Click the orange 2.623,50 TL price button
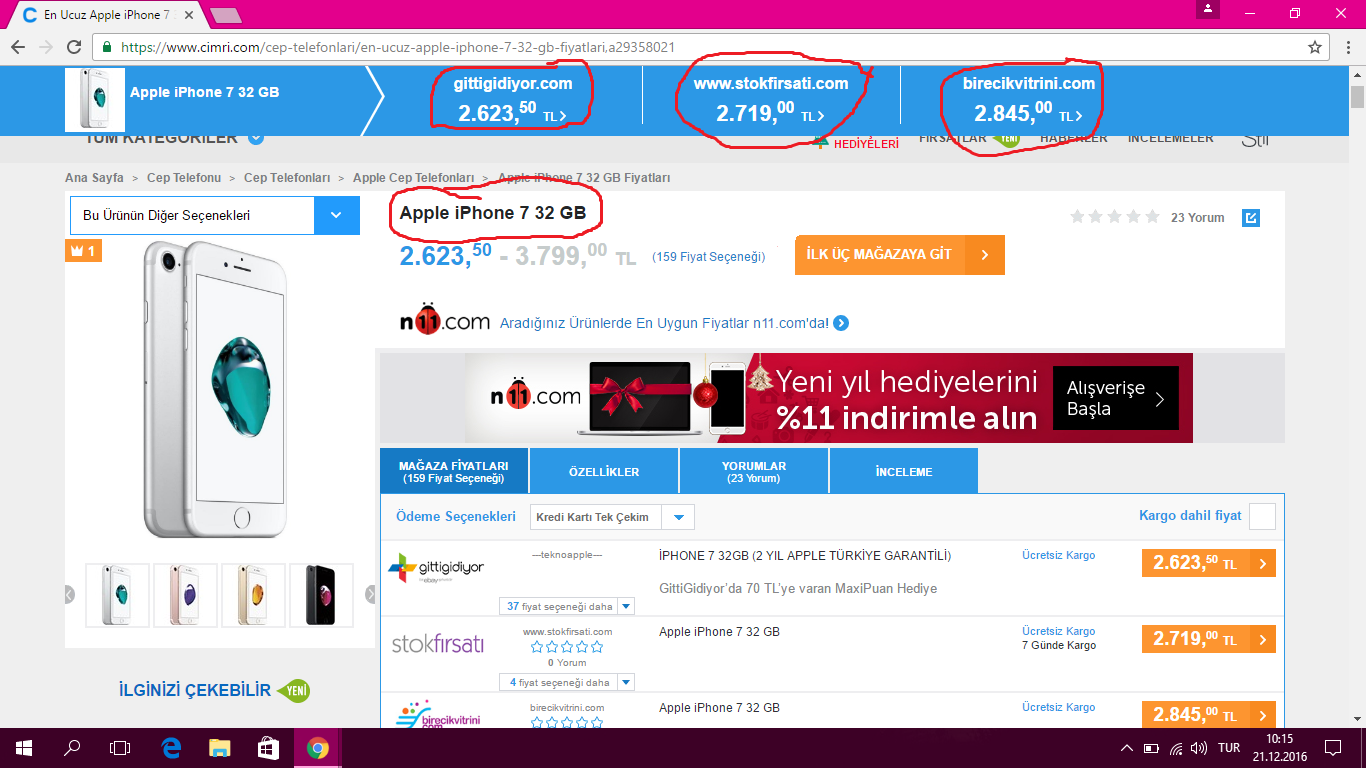The height and width of the screenshot is (768, 1366). click(1209, 563)
